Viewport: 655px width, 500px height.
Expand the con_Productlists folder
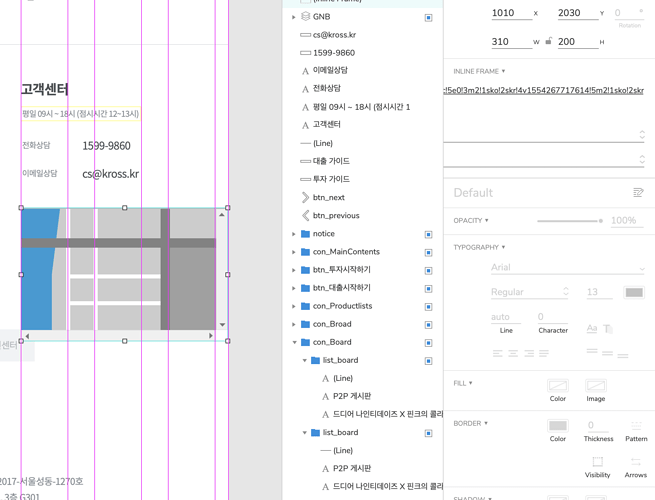(x=294, y=306)
